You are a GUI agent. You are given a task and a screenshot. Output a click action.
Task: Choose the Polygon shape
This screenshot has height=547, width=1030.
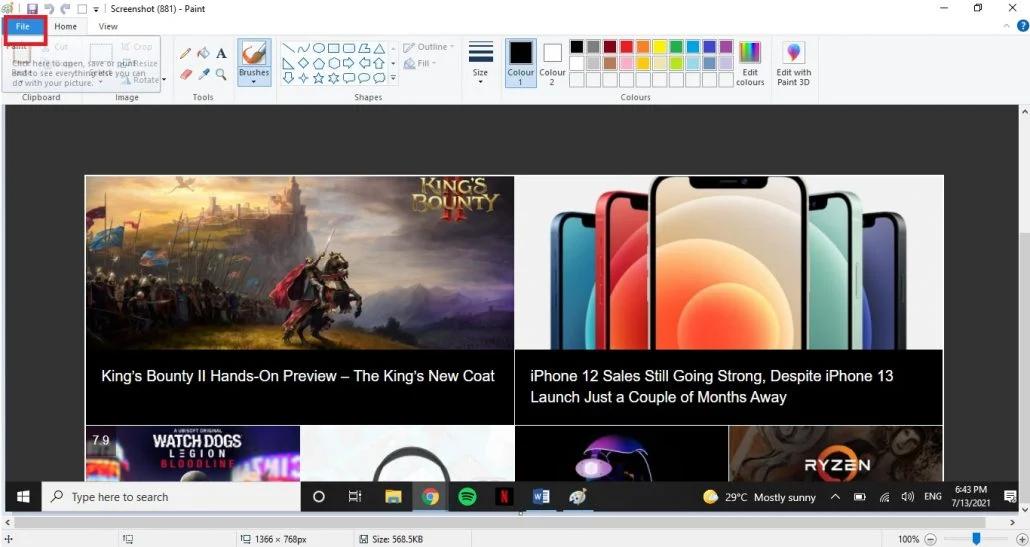(364, 49)
